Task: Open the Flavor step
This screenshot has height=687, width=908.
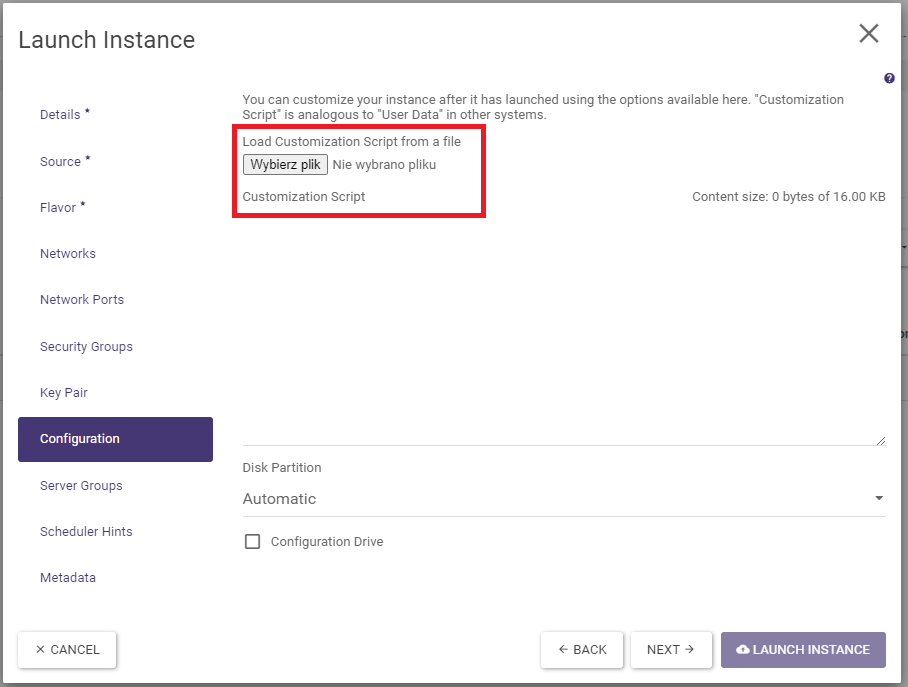Action: (x=58, y=208)
